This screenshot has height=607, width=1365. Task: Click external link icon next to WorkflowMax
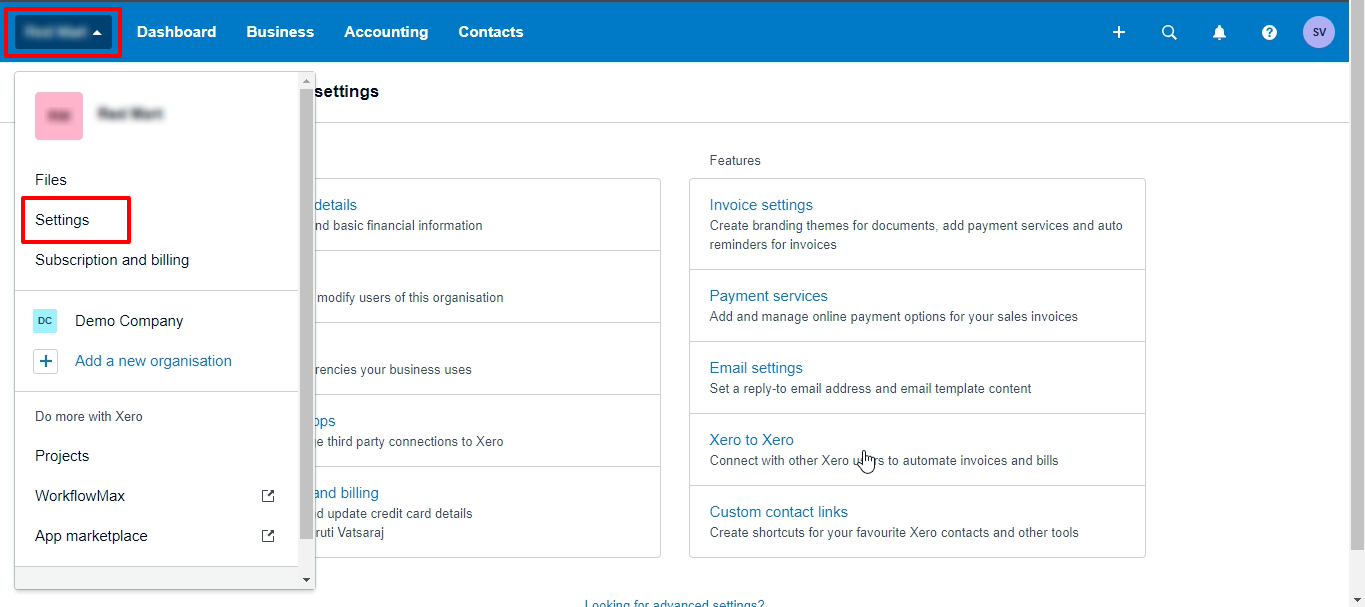268,496
